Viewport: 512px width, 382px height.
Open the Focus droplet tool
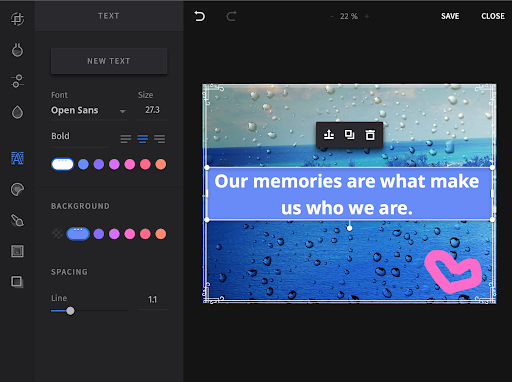(17, 112)
